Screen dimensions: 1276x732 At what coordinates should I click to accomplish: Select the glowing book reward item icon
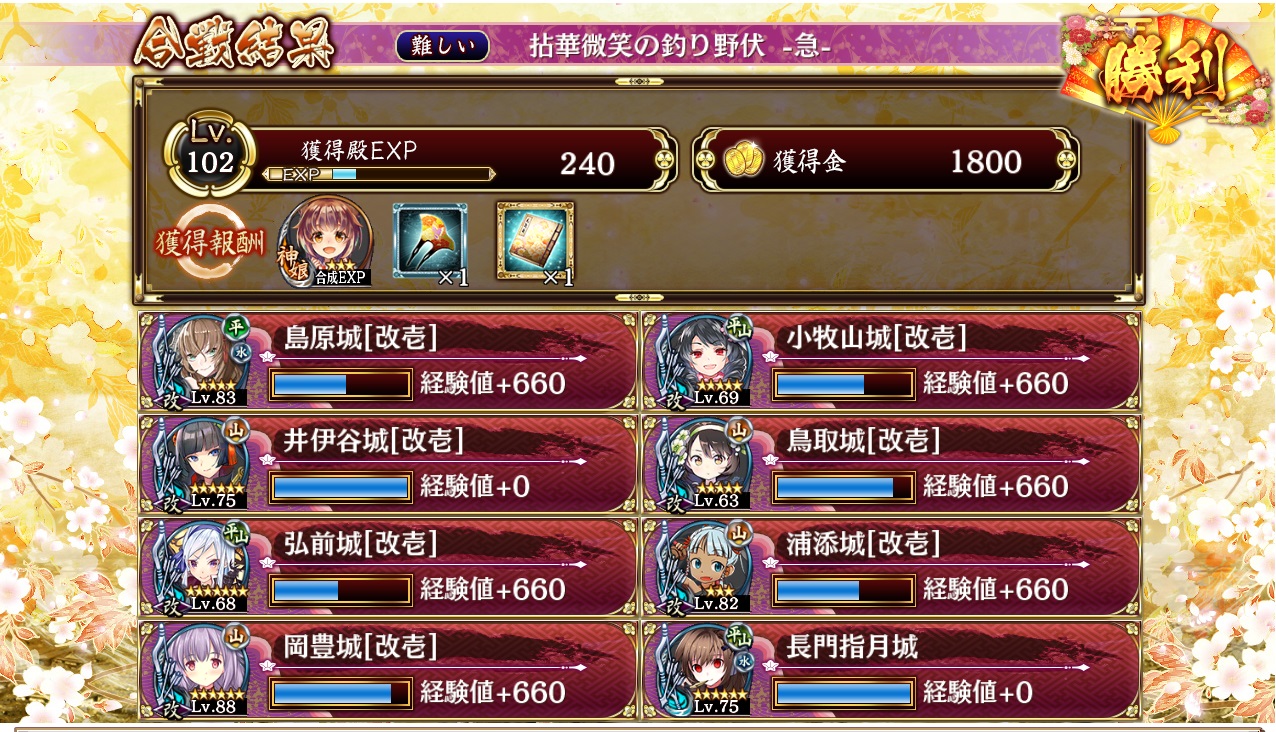point(535,240)
